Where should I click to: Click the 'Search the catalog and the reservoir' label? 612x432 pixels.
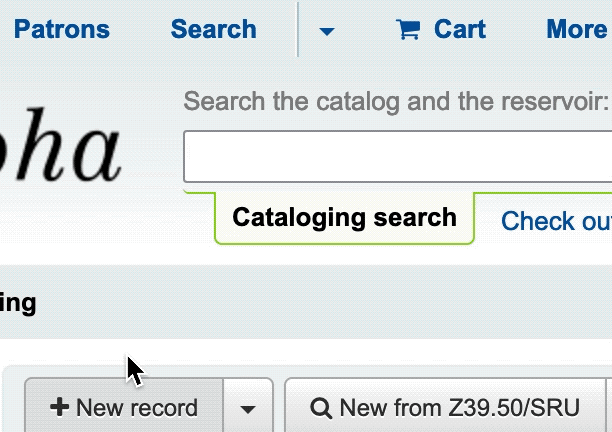point(396,101)
